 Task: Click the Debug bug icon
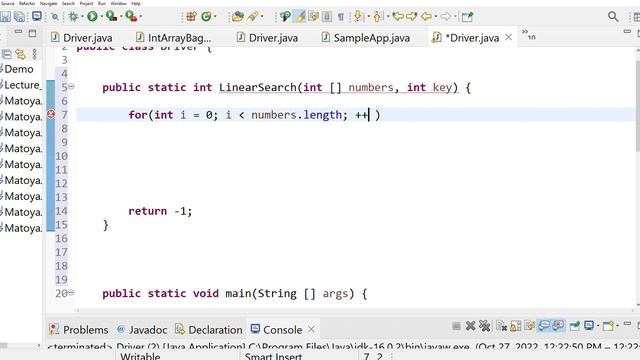tap(73, 16)
